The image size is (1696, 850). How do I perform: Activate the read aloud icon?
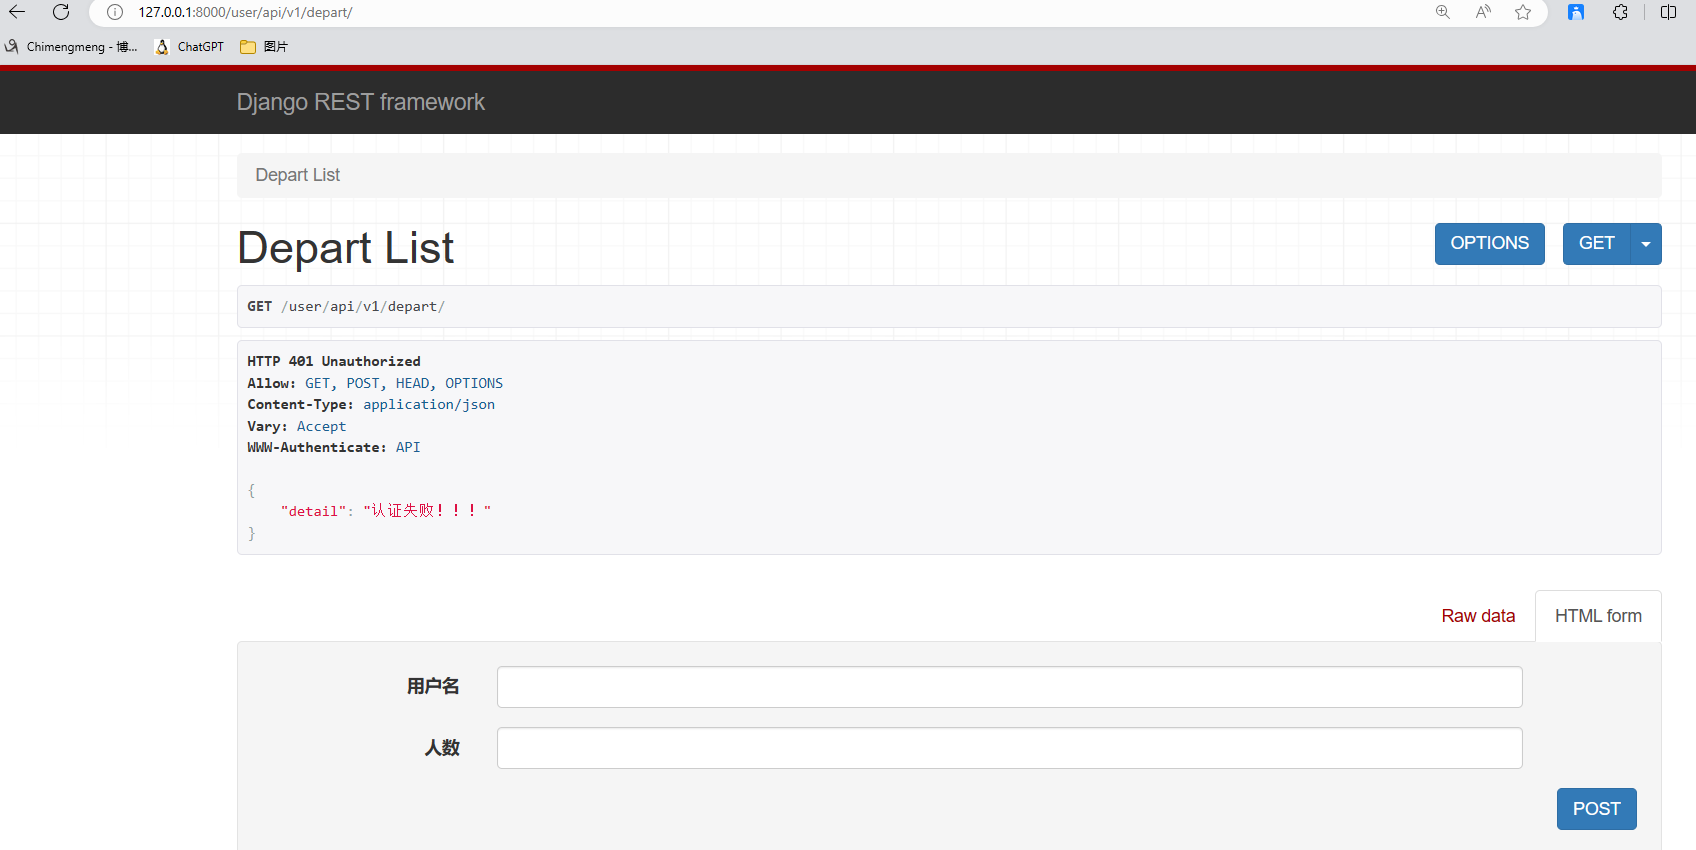1483,12
